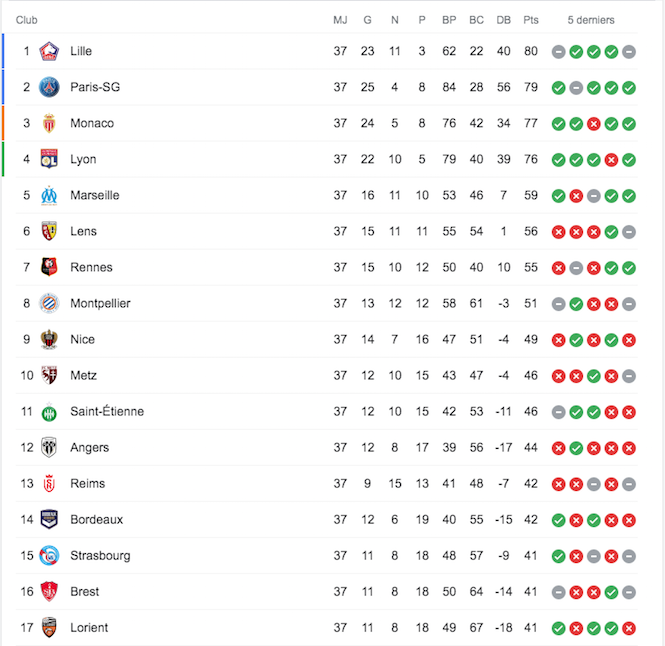Click the '5 derniers' column header
Viewport: 665px width, 646px height.
pyautogui.click(x=591, y=20)
